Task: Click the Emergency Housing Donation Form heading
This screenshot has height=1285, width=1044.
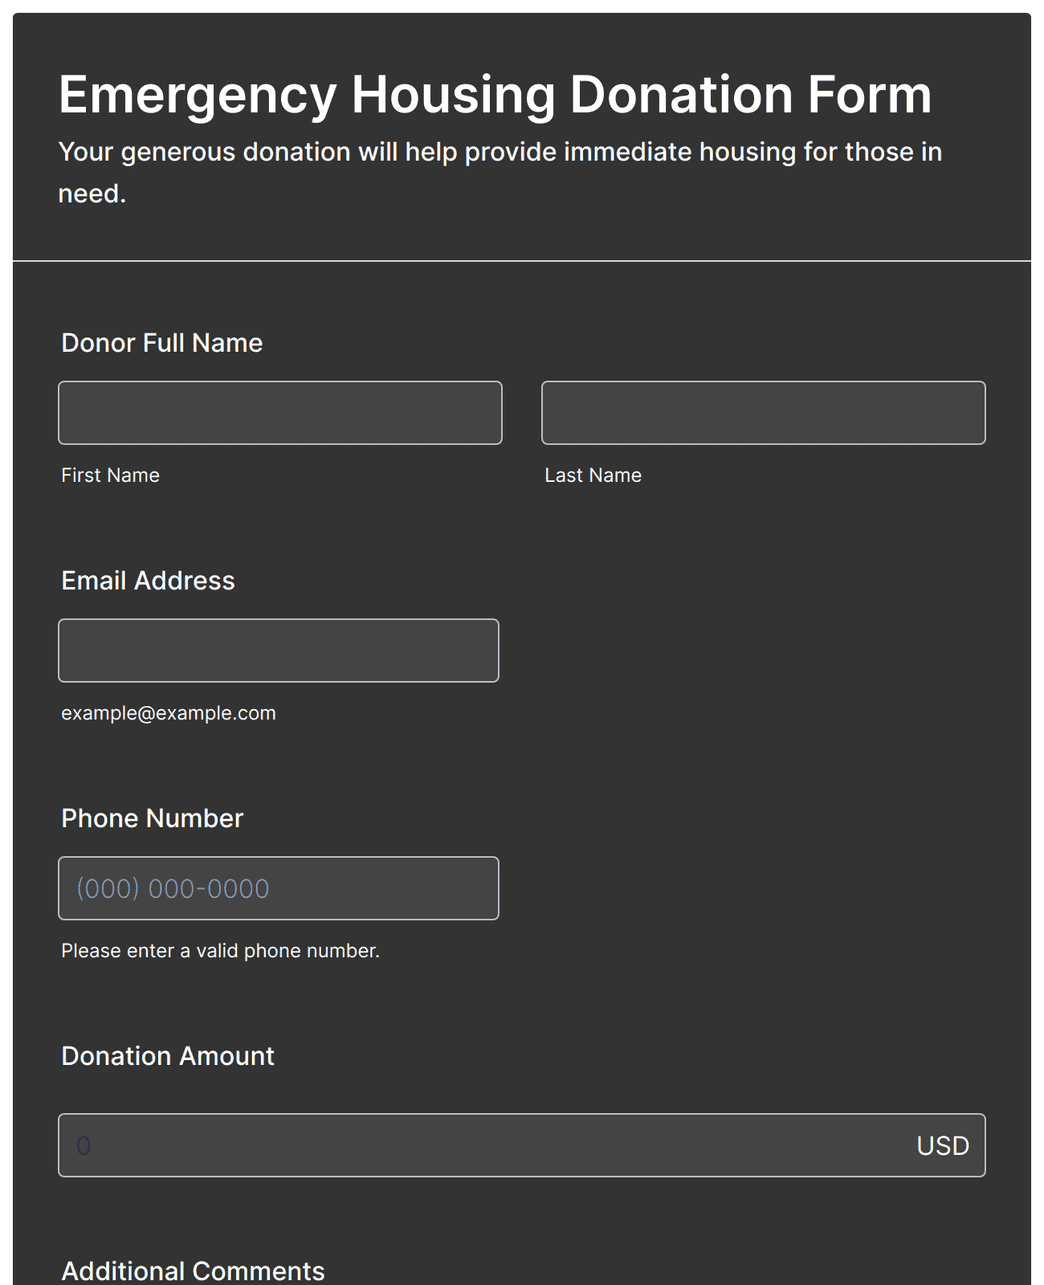Action: [495, 96]
